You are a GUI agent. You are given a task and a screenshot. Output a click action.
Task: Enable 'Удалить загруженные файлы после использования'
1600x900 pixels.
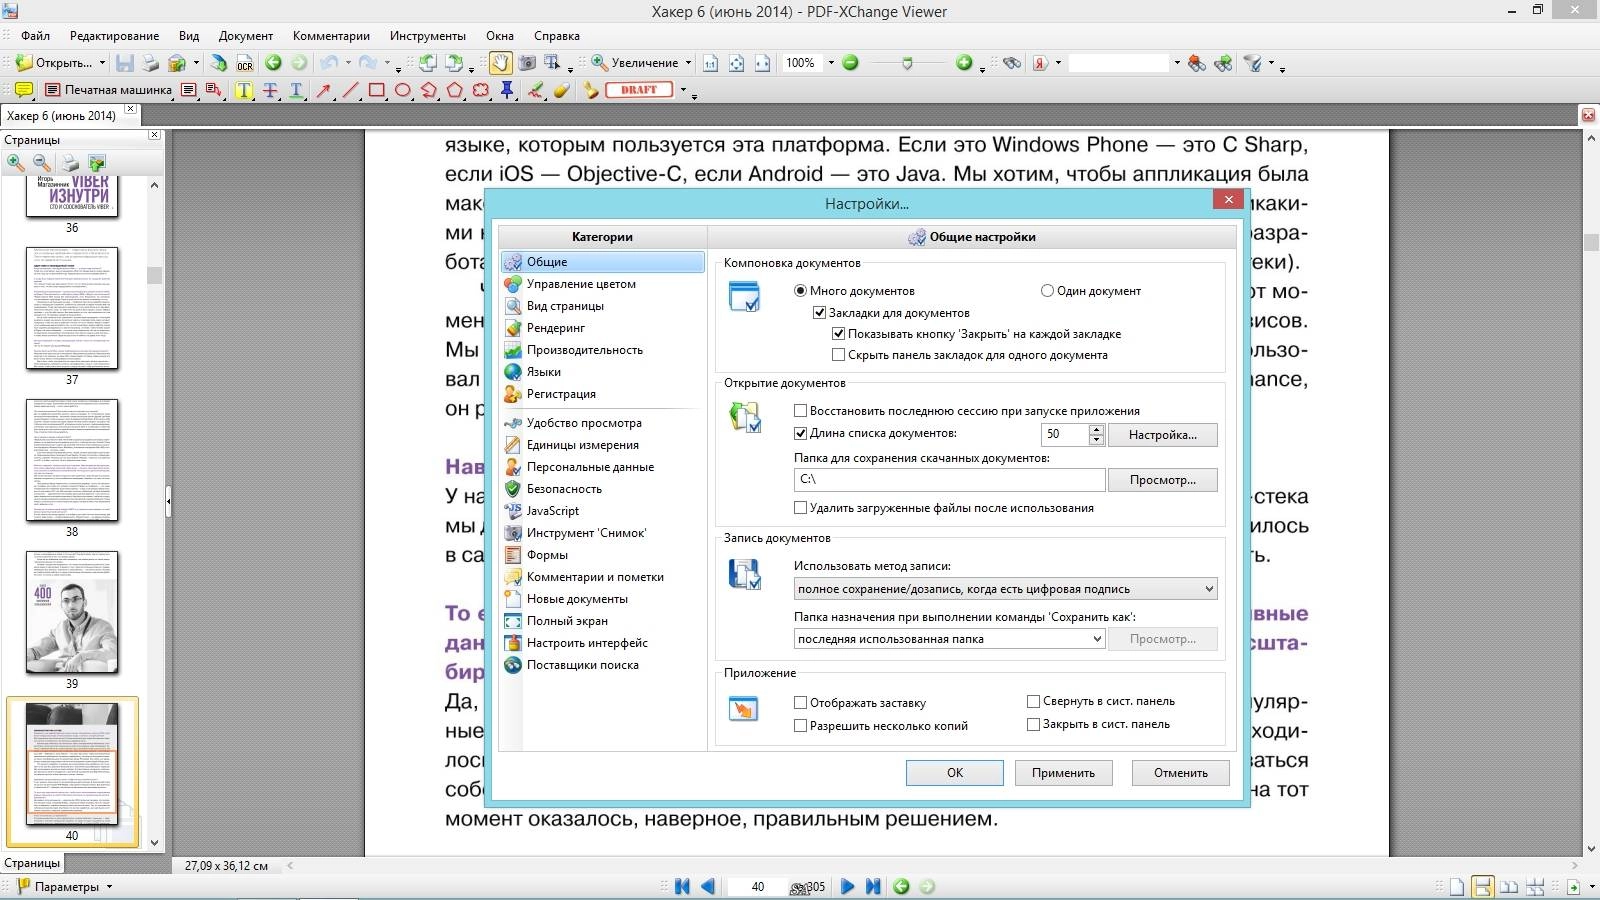pos(800,508)
